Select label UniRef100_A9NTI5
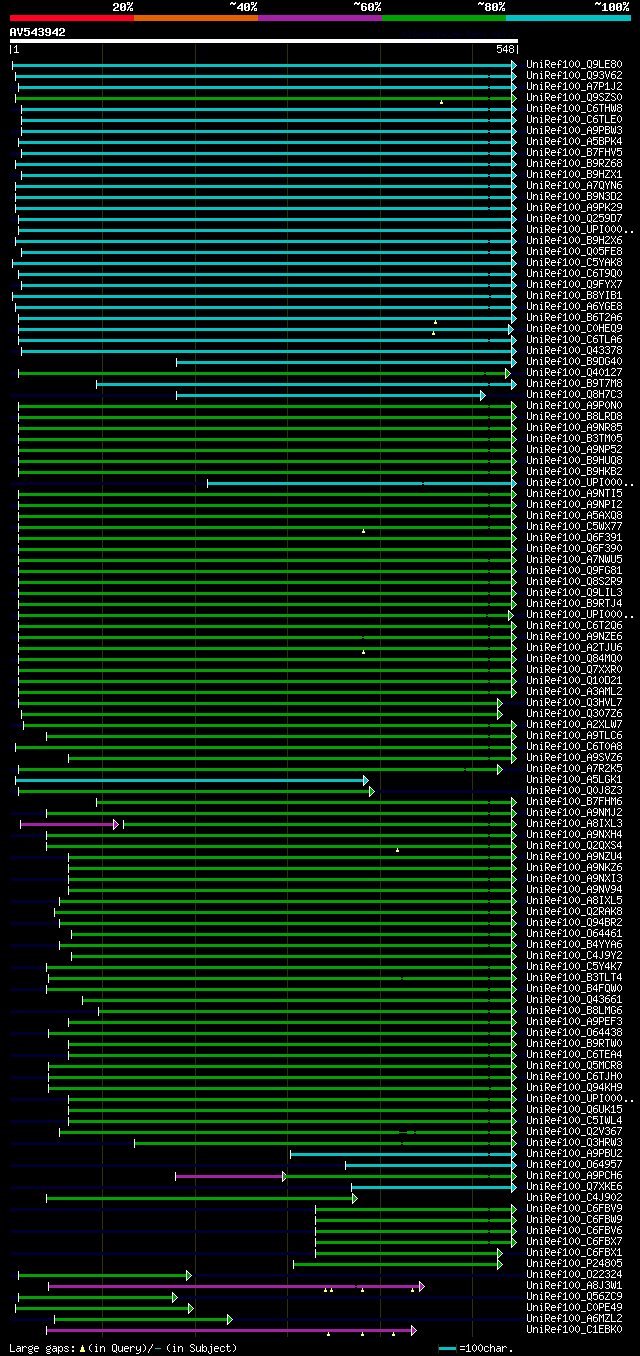This screenshot has width=640, height=1356. point(574,494)
